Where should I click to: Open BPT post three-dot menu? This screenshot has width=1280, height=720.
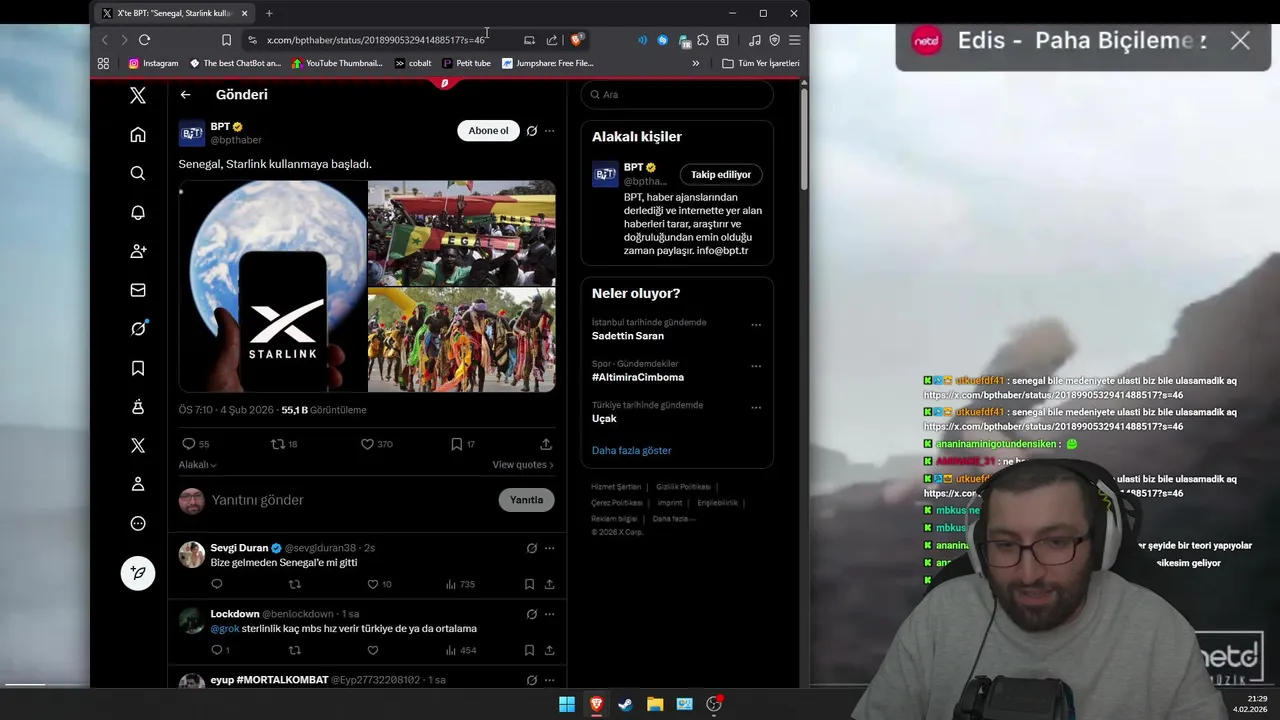[x=549, y=131]
